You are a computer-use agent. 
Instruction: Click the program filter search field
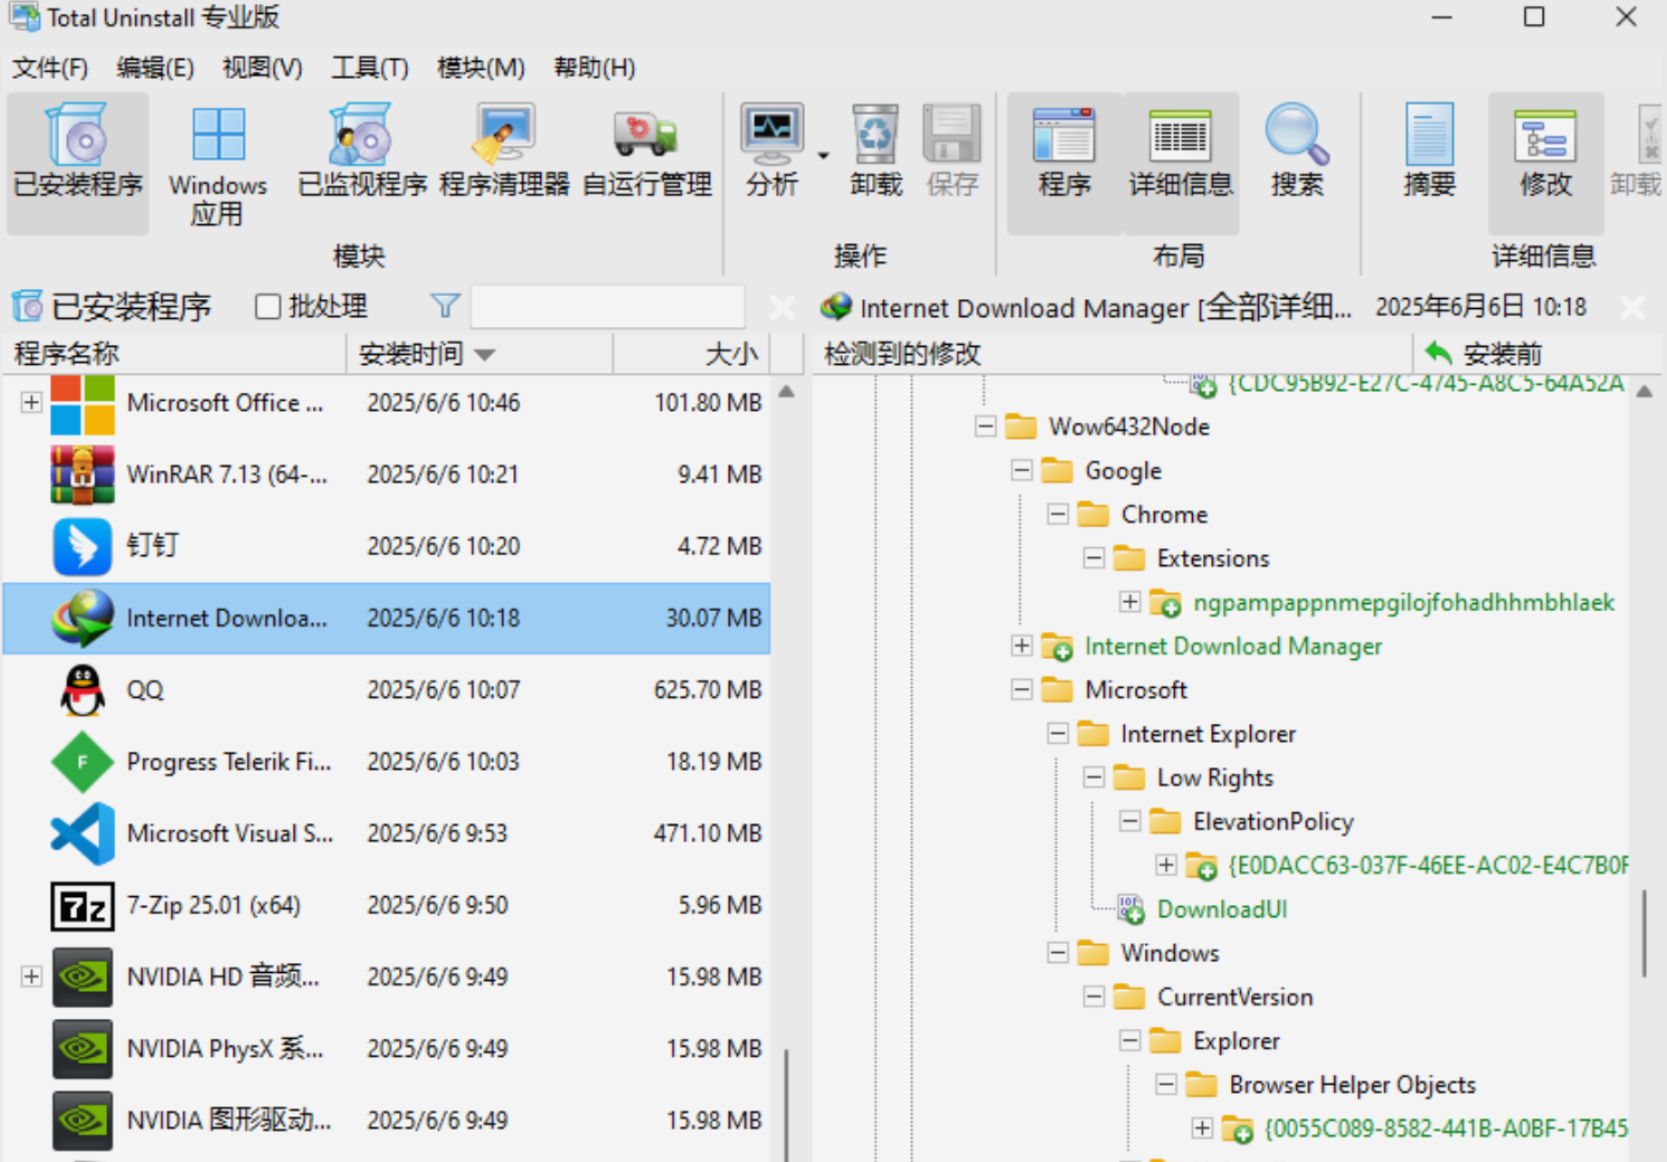point(607,306)
